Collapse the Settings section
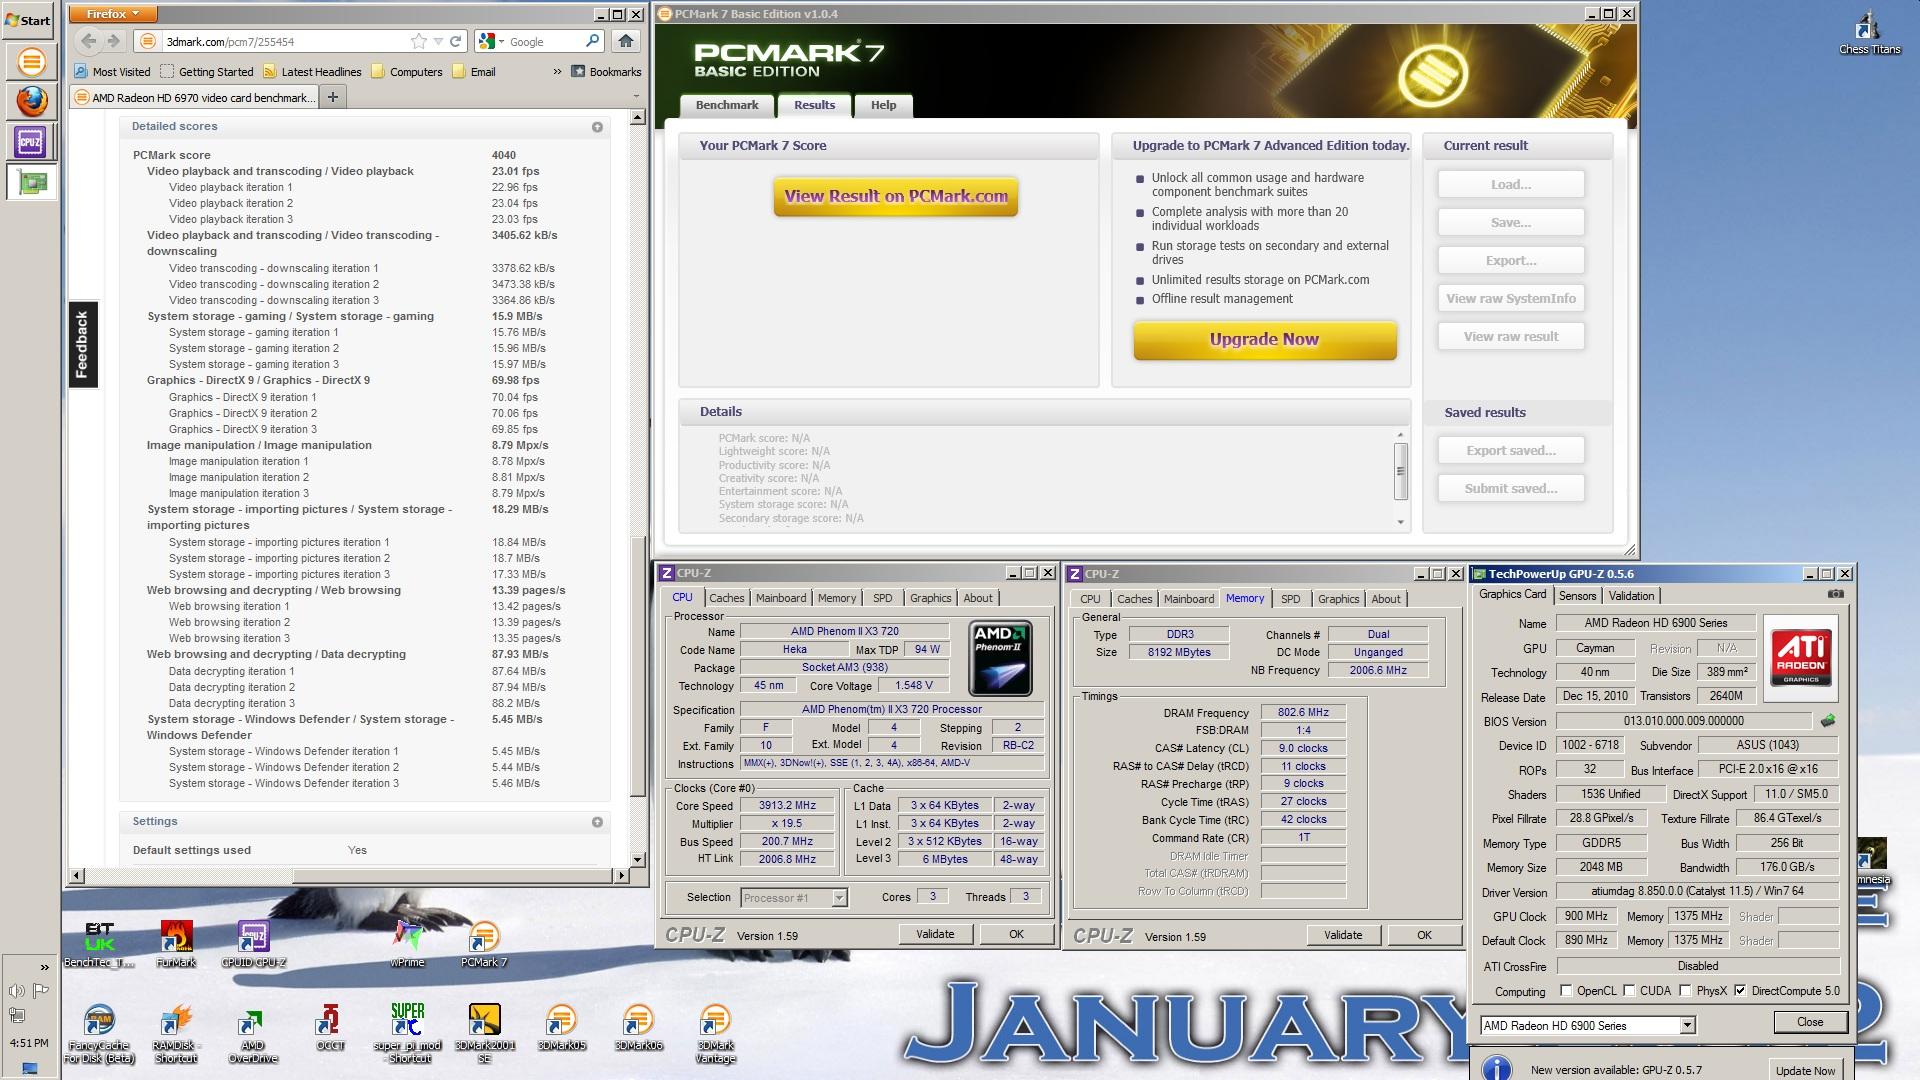 (x=597, y=822)
